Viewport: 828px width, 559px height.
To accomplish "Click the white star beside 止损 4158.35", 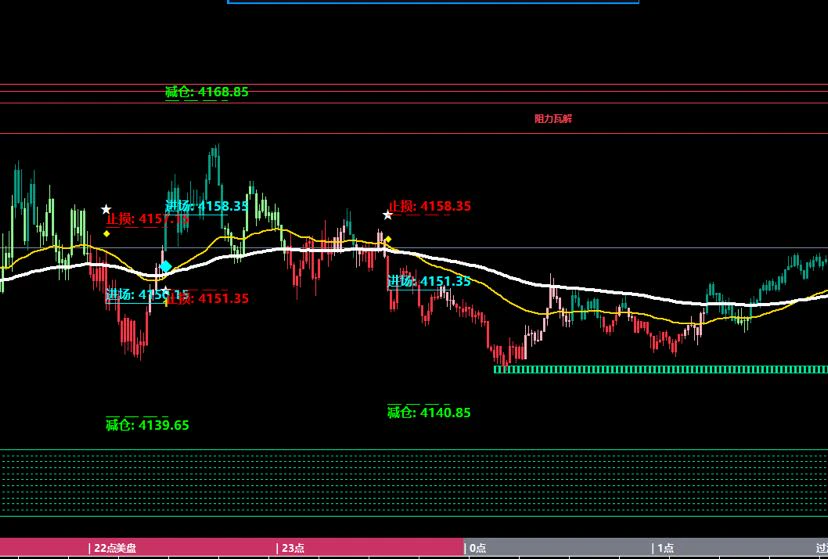I will click(388, 215).
